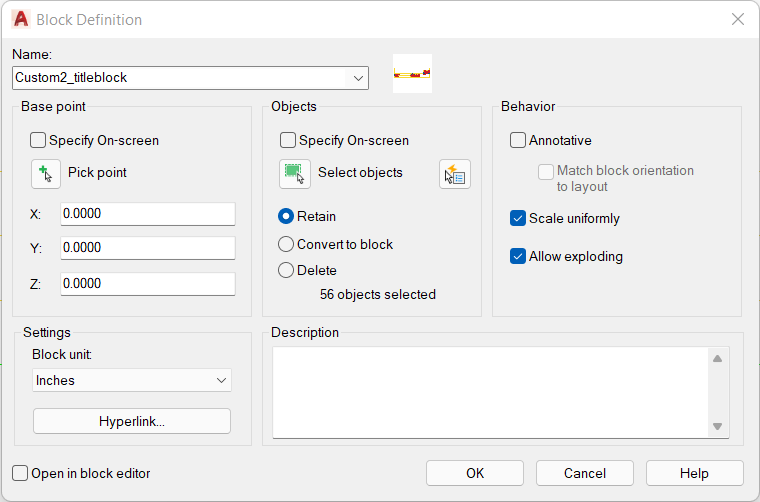This screenshot has height=502, width=760.
Task: Enable Specify On-screen under Objects
Action: [288, 141]
